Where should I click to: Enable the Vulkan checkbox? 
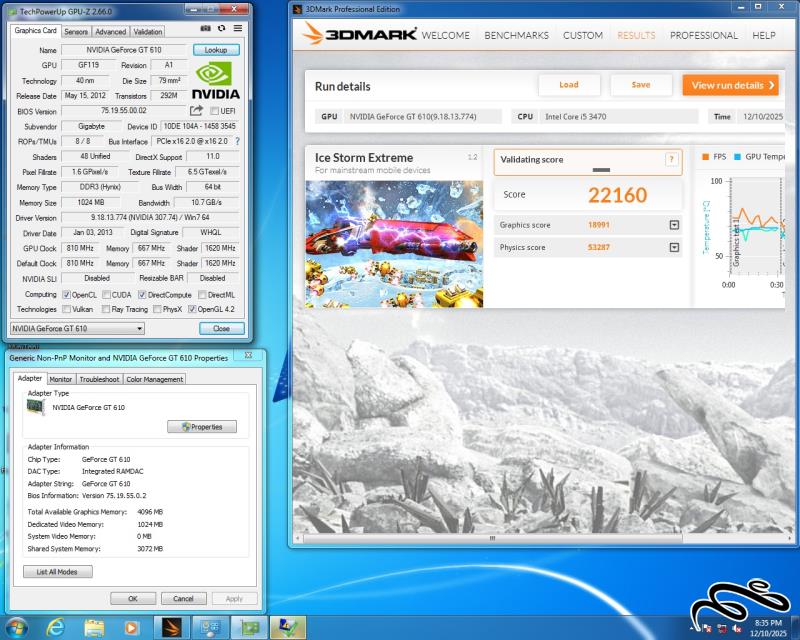[67, 310]
